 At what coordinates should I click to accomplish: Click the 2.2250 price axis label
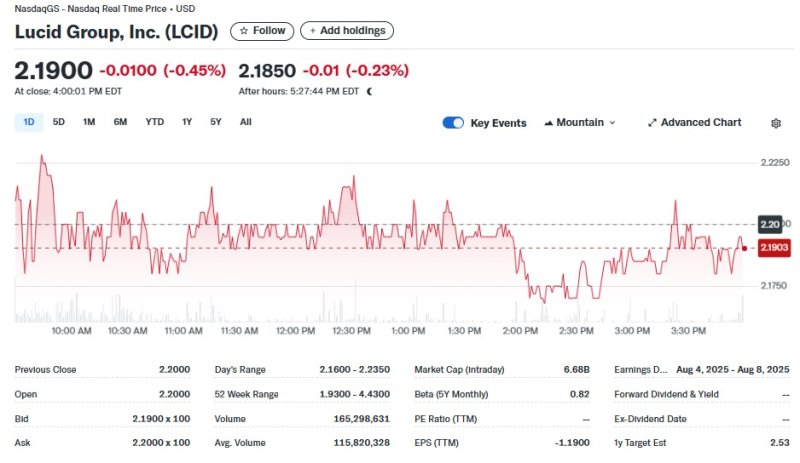[775, 162]
